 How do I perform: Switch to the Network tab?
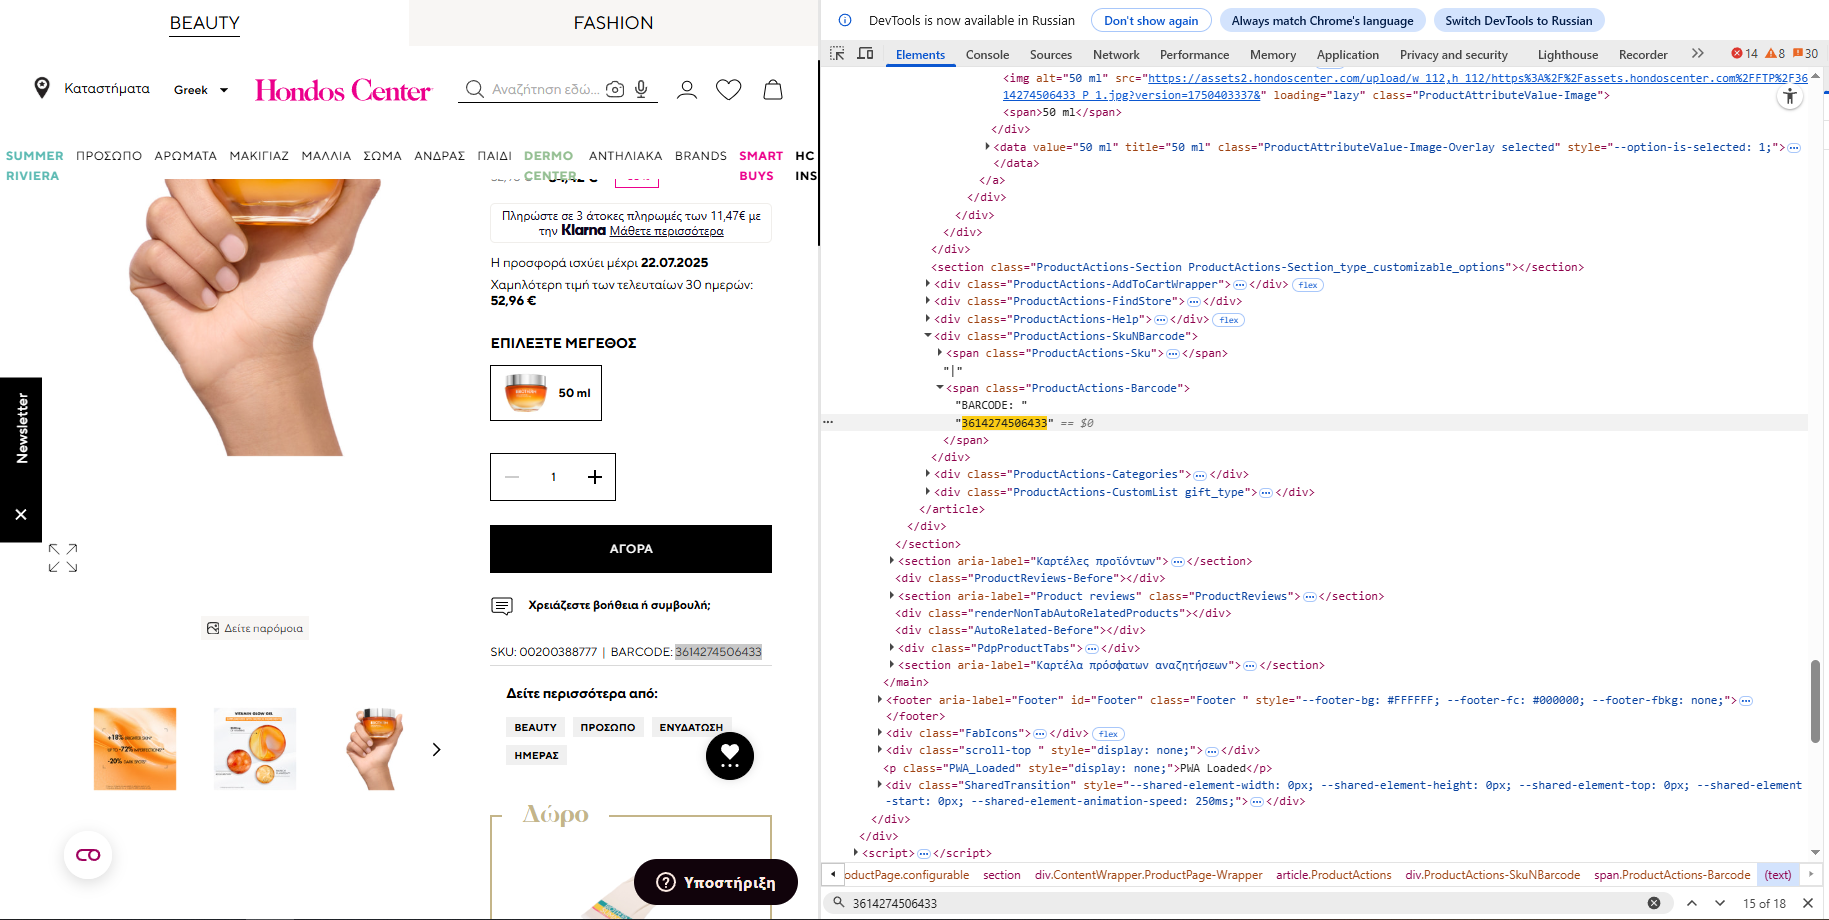click(1116, 55)
